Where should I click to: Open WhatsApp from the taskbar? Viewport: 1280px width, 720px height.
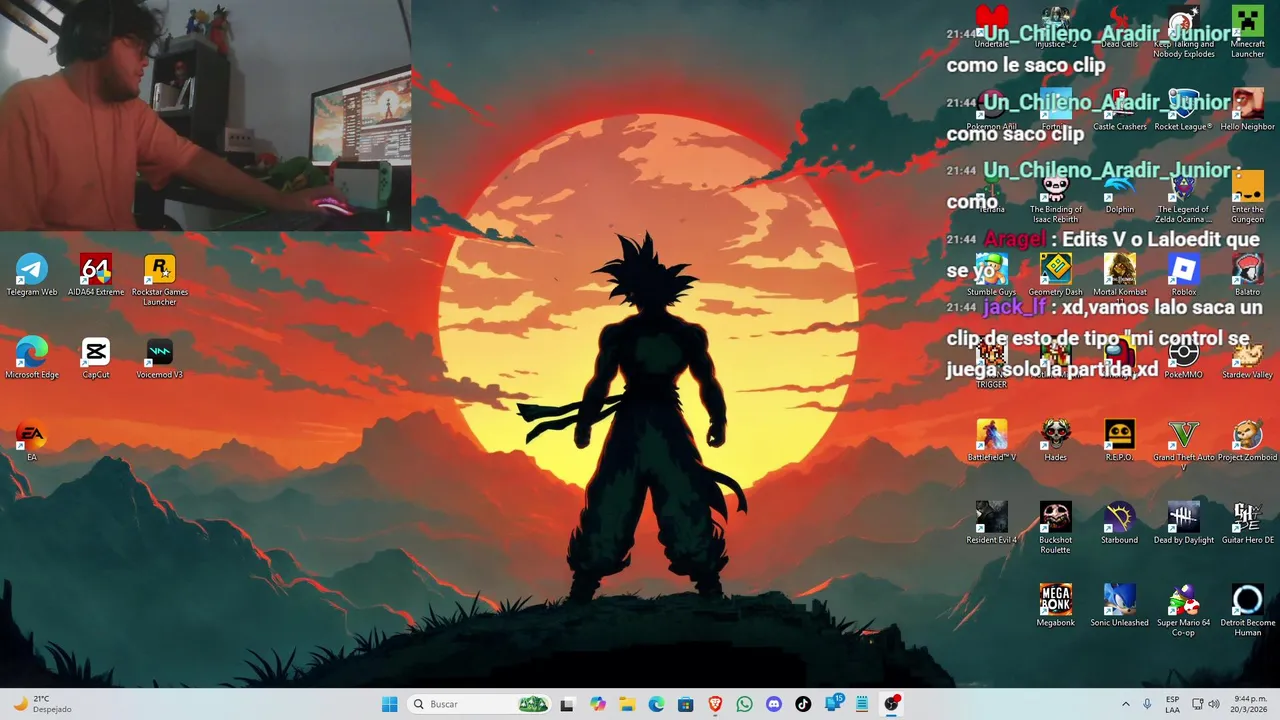pyautogui.click(x=744, y=704)
